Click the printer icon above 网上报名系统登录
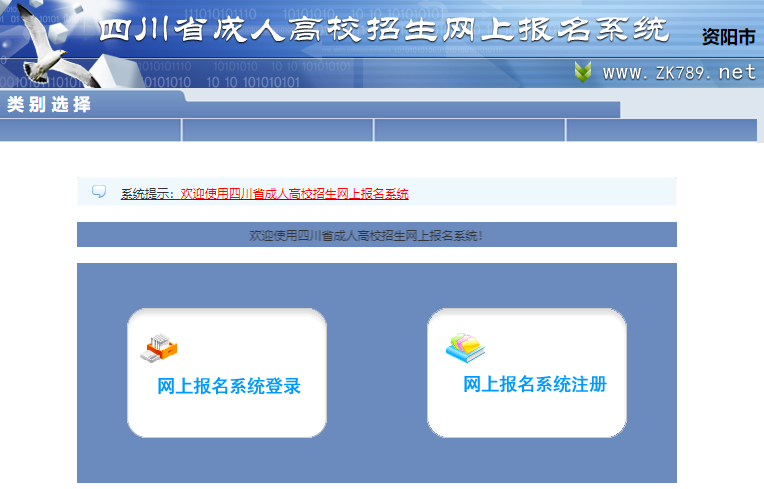Viewport: 764px width, 489px height. tap(160, 347)
